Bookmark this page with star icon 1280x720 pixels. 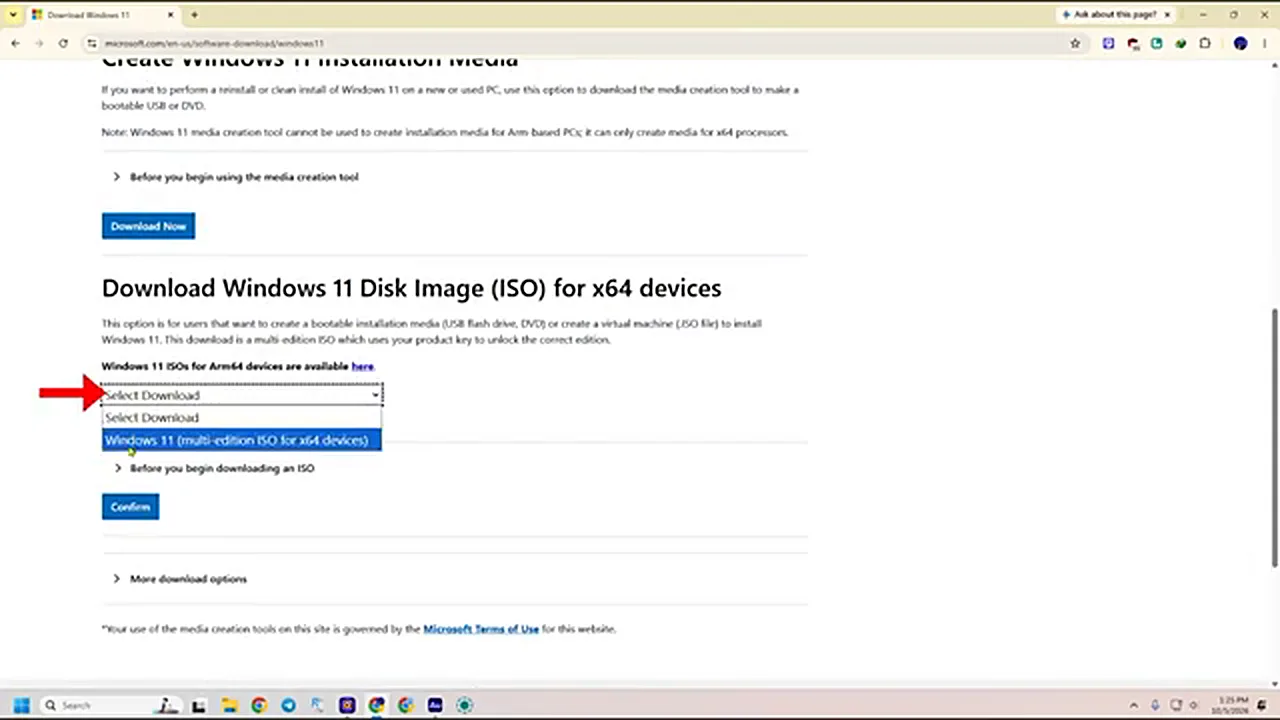[x=1075, y=43]
